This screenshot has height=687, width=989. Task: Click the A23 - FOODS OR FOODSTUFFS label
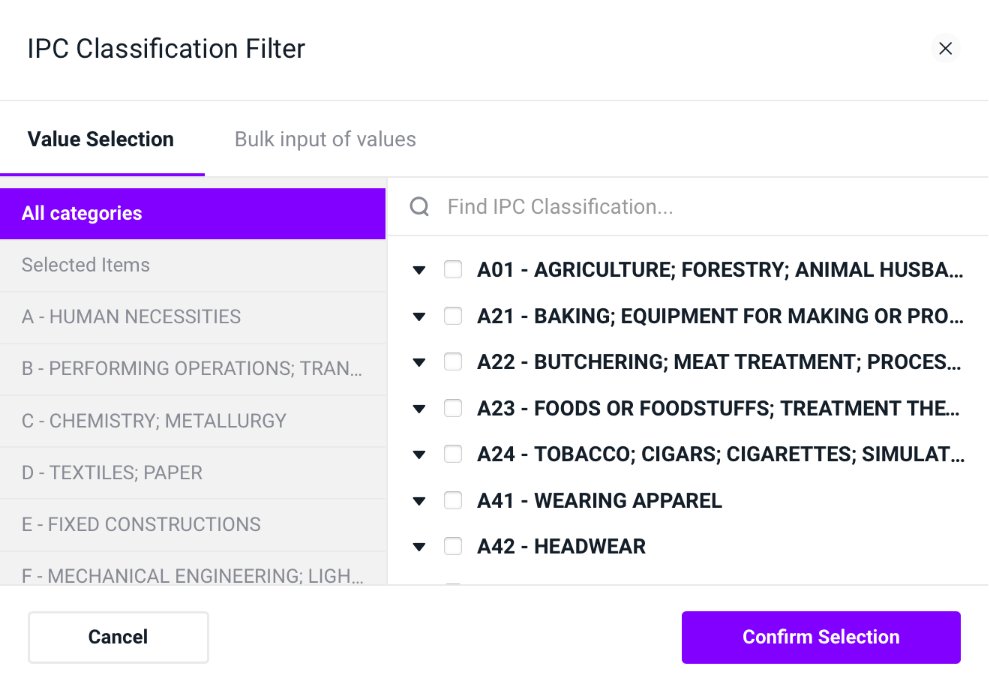pyautogui.click(x=718, y=409)
